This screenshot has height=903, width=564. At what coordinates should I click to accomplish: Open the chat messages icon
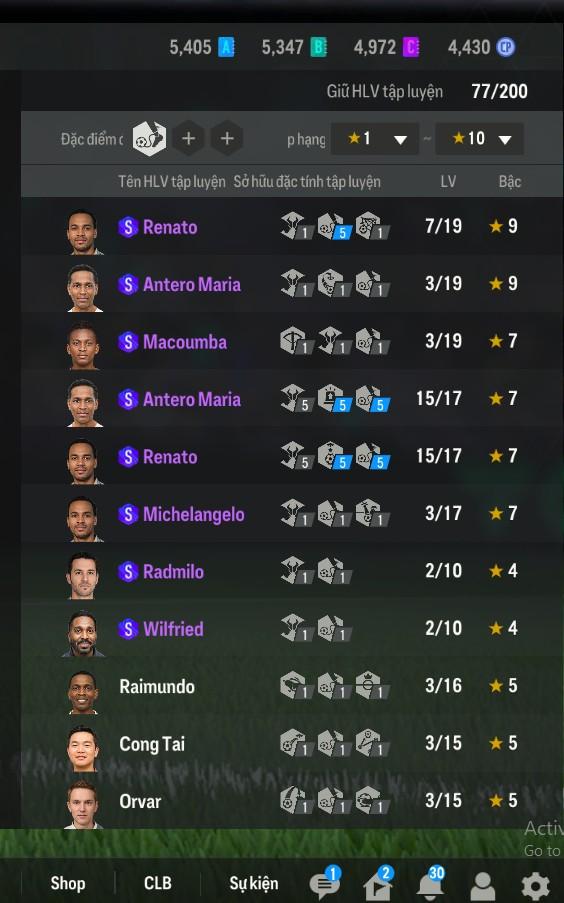[x=324, y=883]
